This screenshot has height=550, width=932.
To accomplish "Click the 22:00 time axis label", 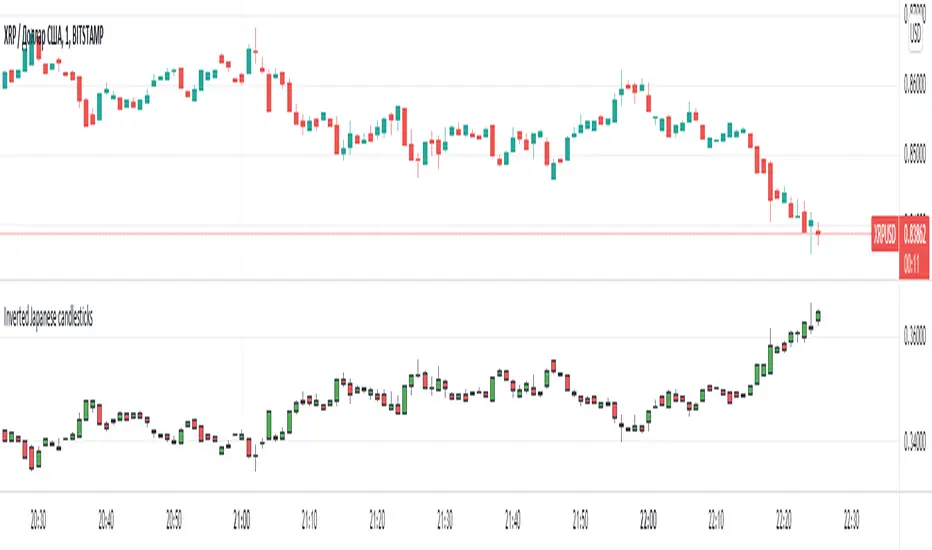I will pyautogui.click(x=648, y=521).
